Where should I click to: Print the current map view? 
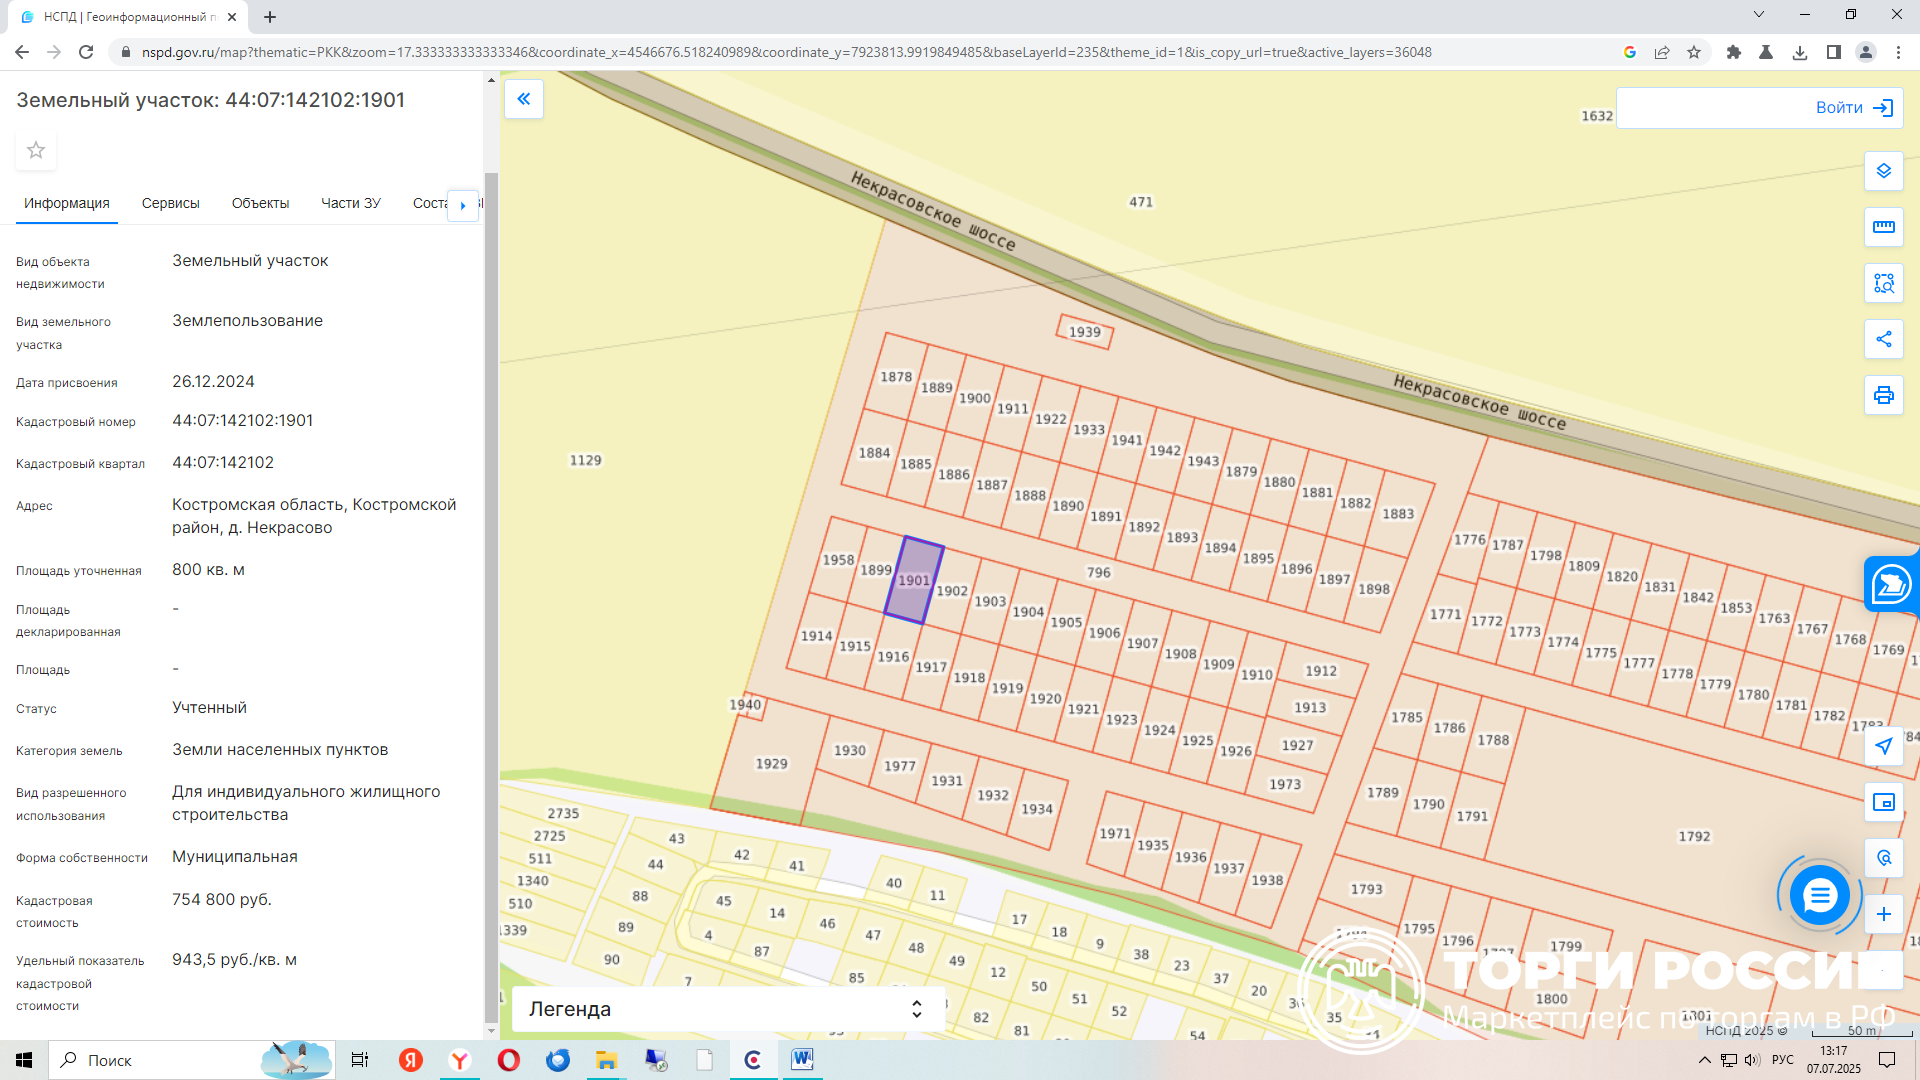(x=1883, y=395)
